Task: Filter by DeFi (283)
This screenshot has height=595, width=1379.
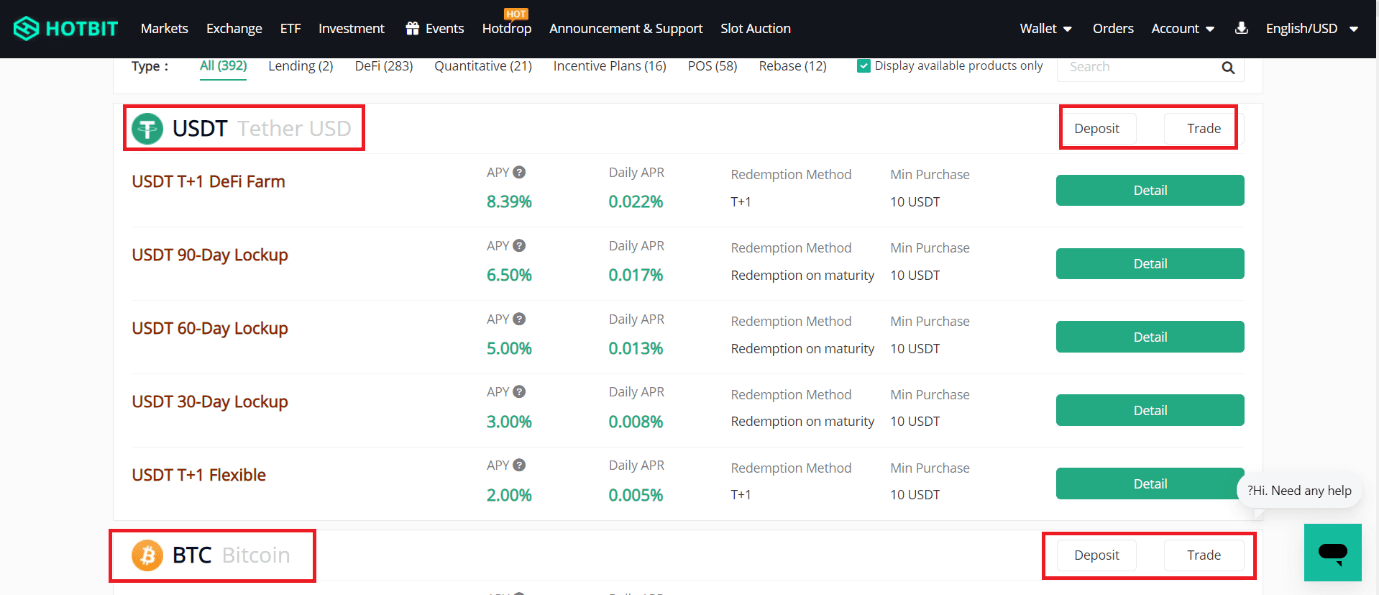Action: coord(384,66)
